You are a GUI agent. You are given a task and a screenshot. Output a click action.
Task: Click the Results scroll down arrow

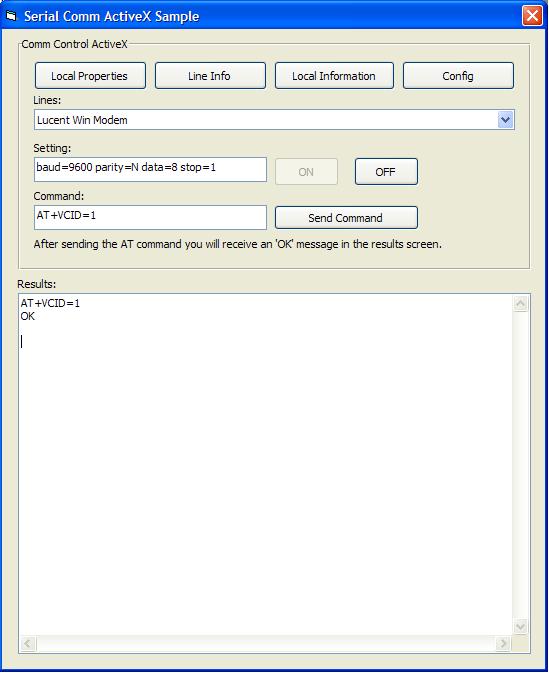pyautogui.click(x=521, y=627)
